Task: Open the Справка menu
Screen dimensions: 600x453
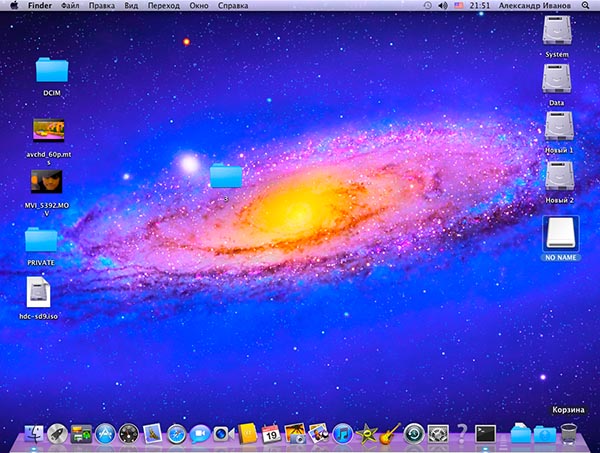Action: point(233,5)
